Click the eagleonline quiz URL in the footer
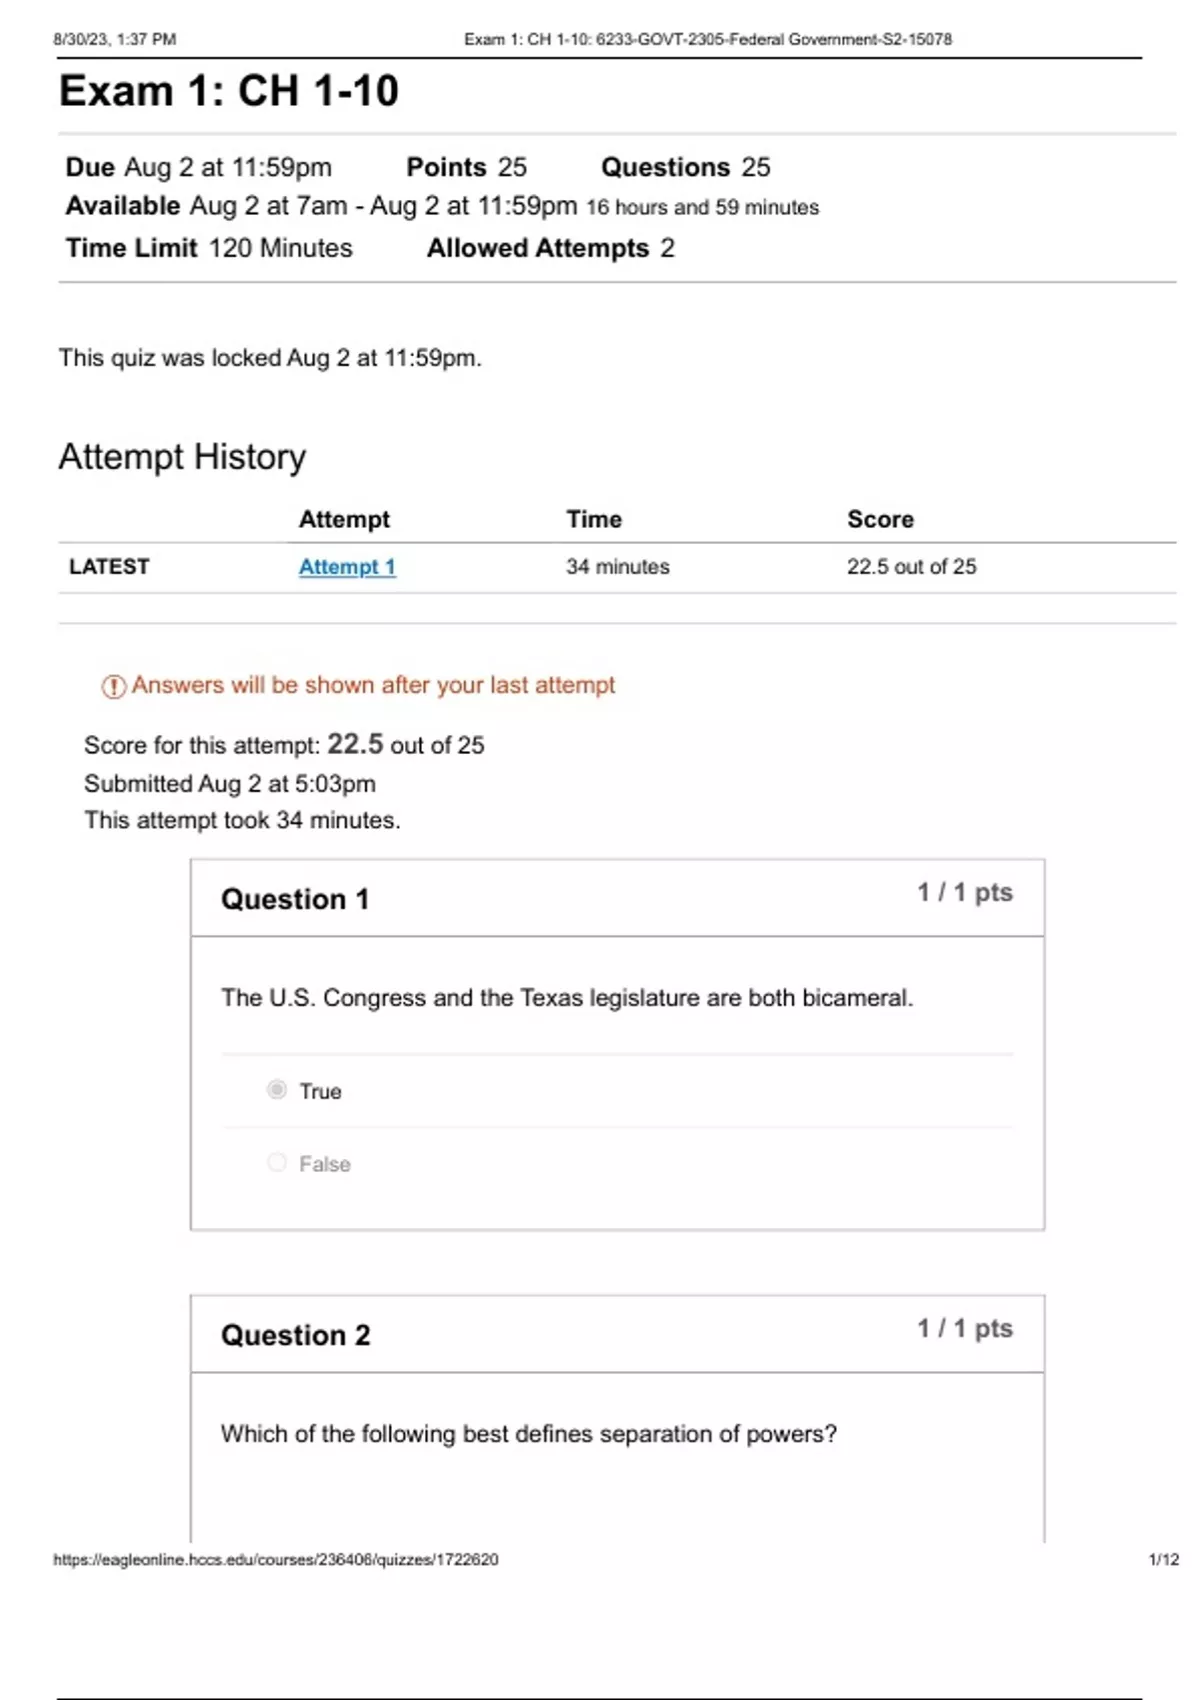Image resolution: width=1200 pixels, height=1700 pixels. click(x=275, y=1559)
